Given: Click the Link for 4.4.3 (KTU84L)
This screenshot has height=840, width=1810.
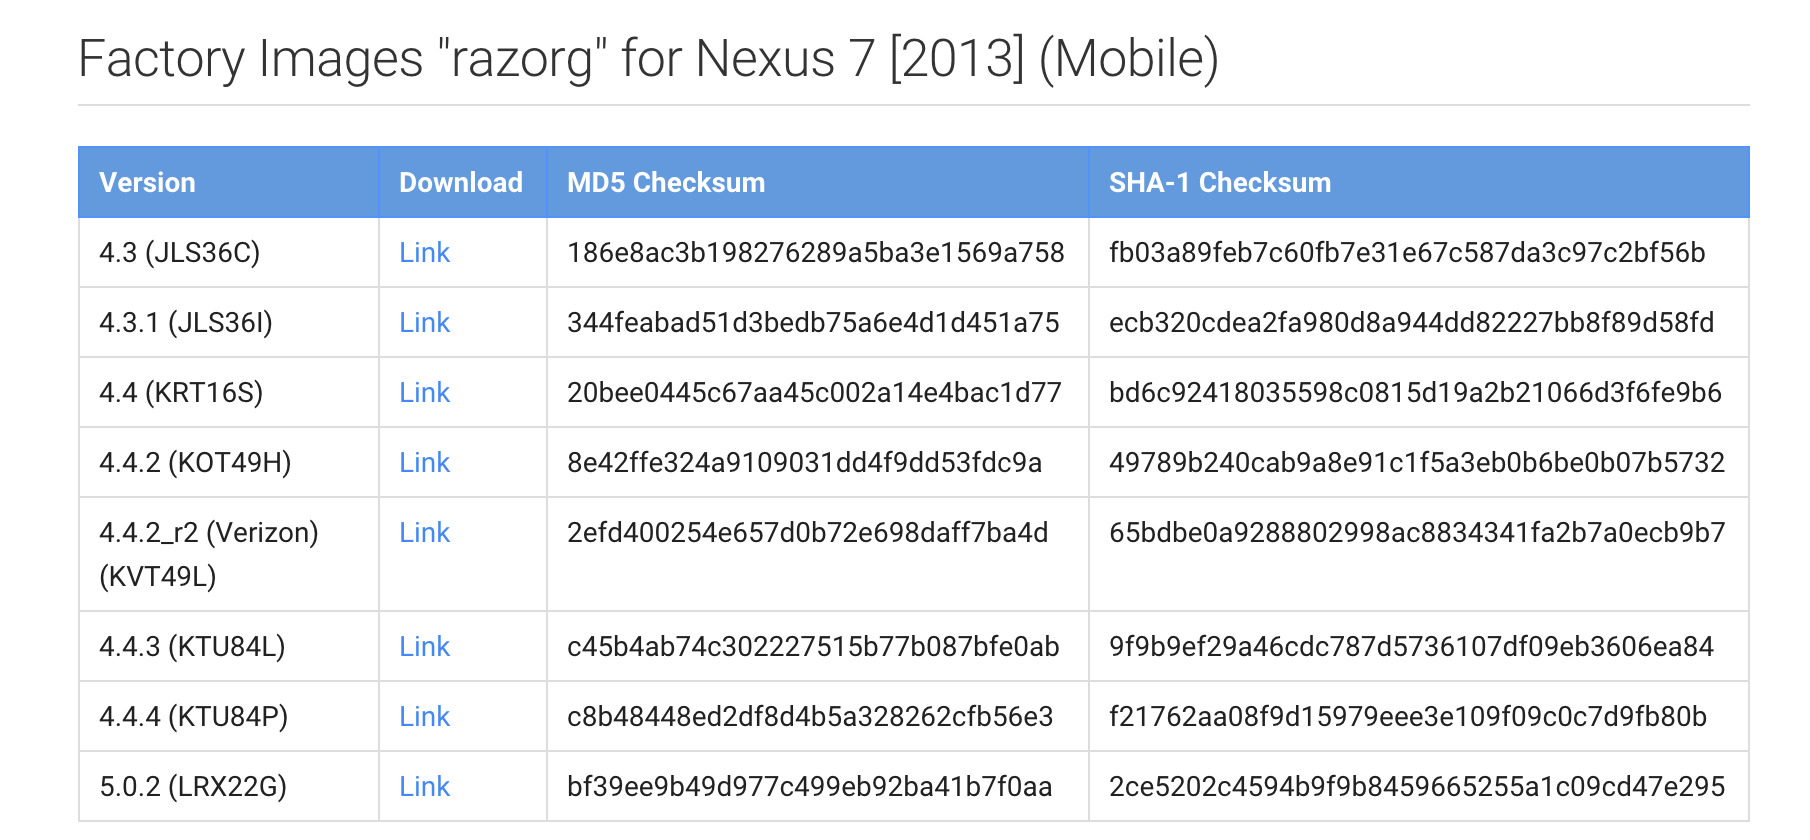Looking at the screenshot, I should coord(424,647).
